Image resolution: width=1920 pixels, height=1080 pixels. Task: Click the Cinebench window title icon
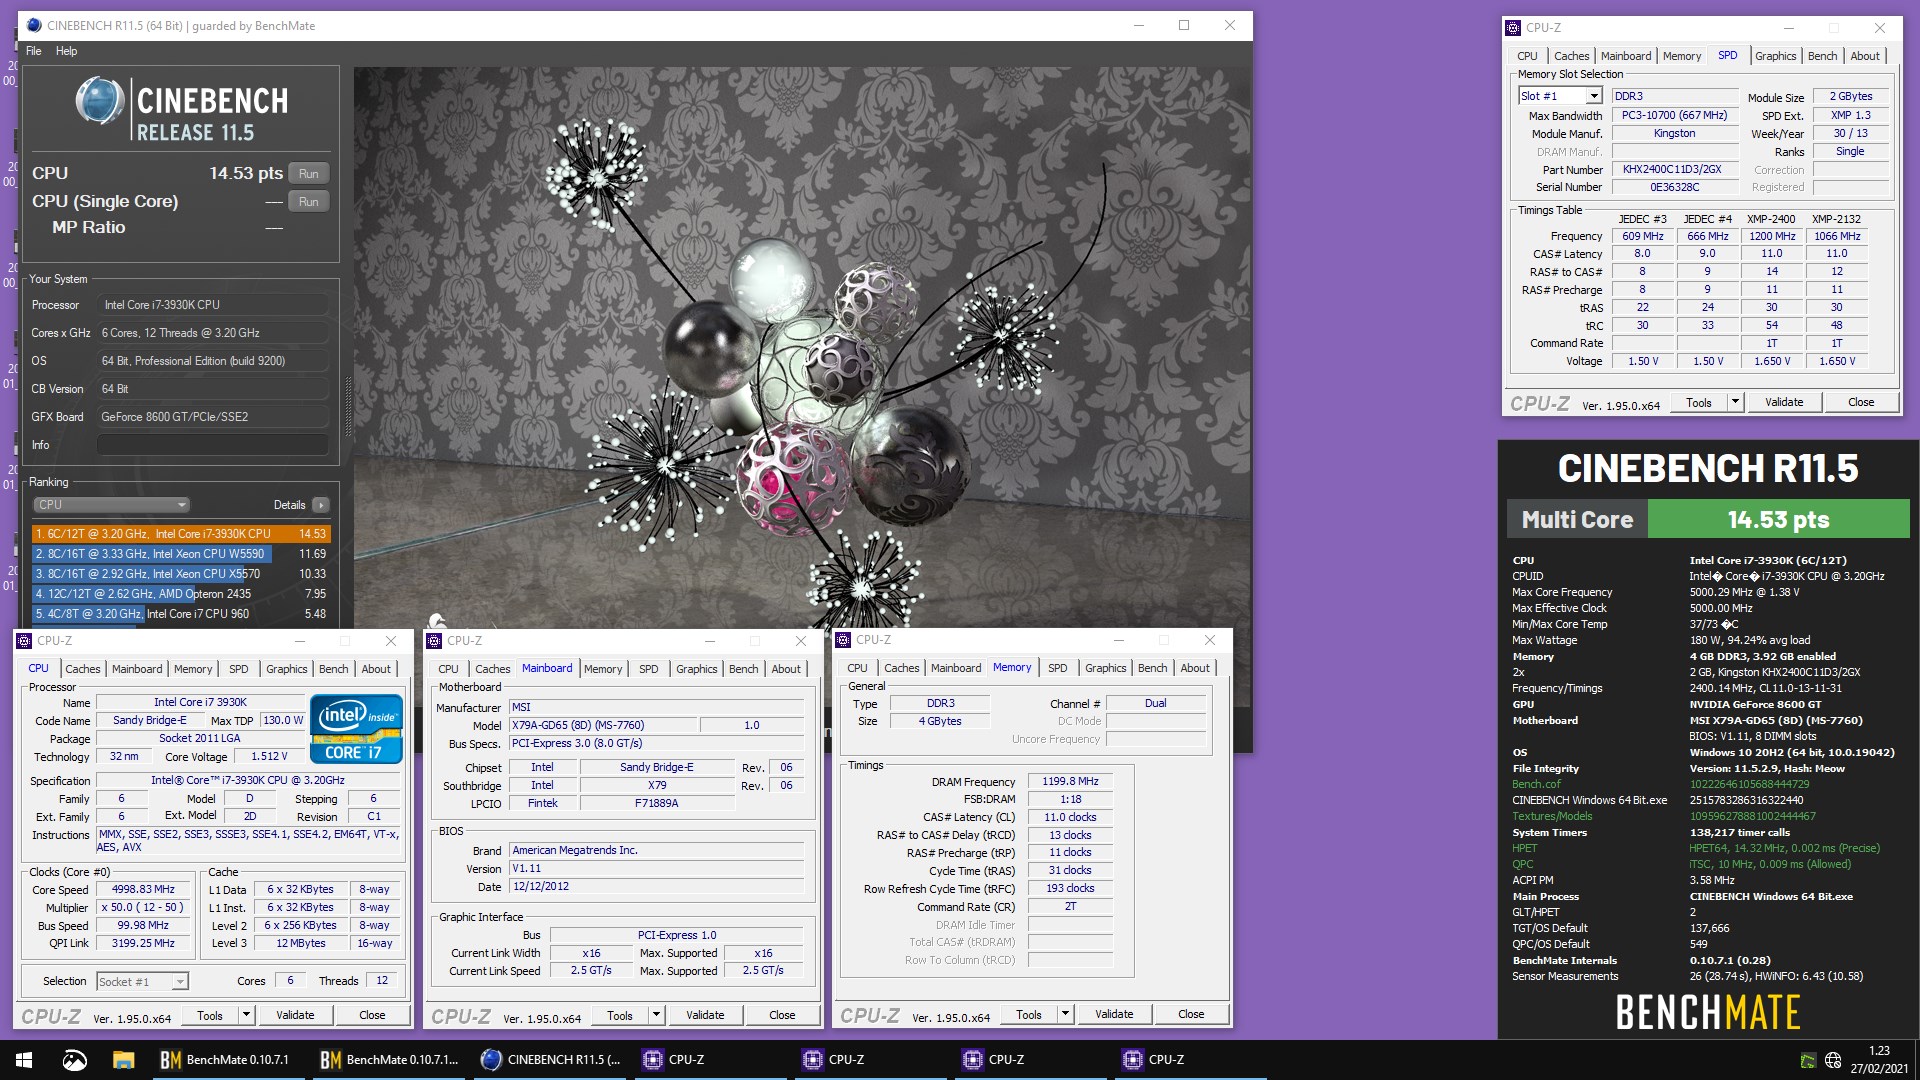[x=34, y=25]
